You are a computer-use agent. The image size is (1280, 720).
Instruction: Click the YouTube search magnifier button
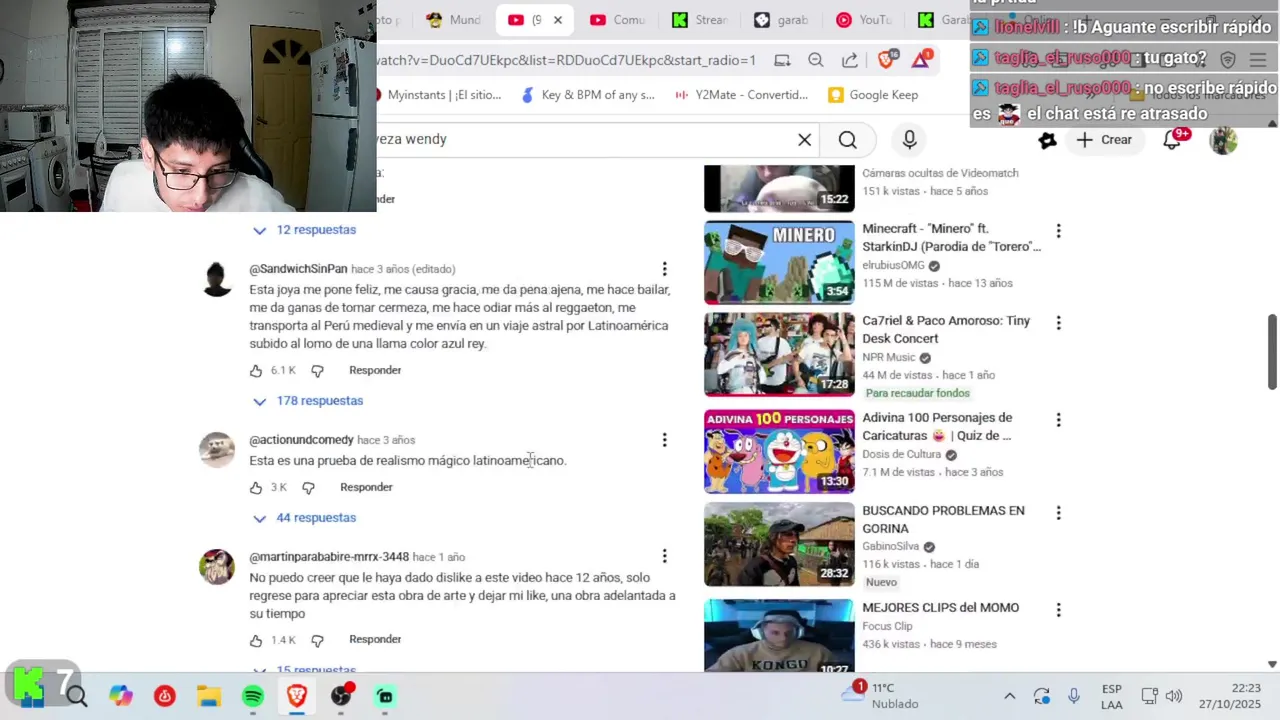click(x=848, y=140)
